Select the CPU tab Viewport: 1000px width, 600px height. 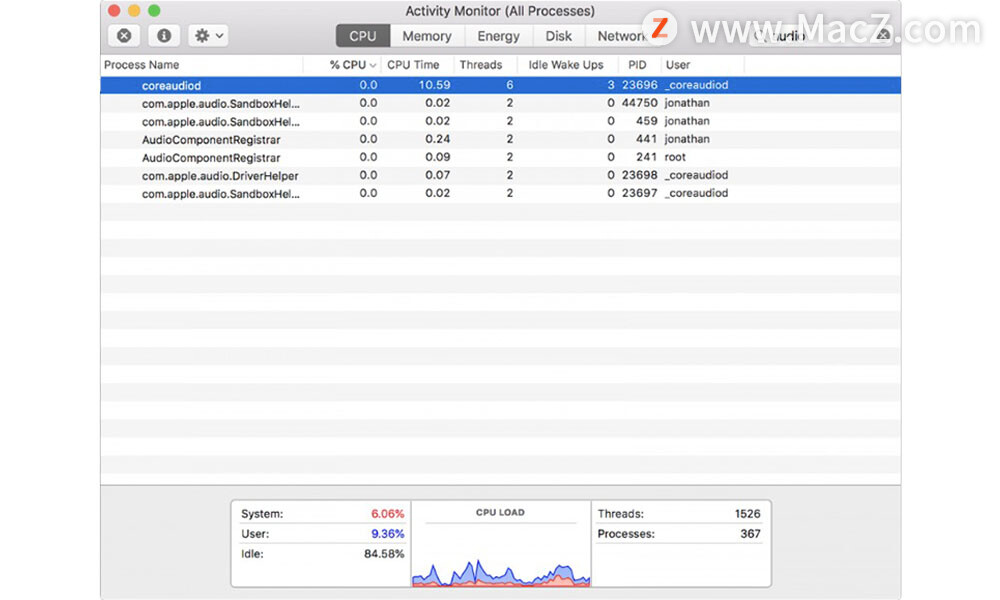tap(363, 36)
